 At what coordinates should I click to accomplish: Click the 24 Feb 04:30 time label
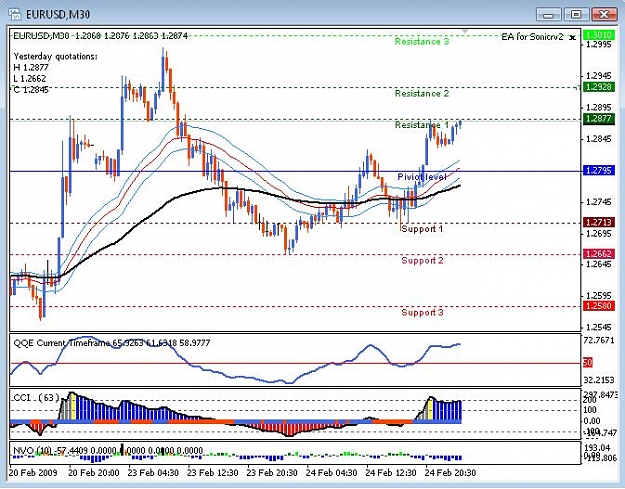(x=331, y=473)
